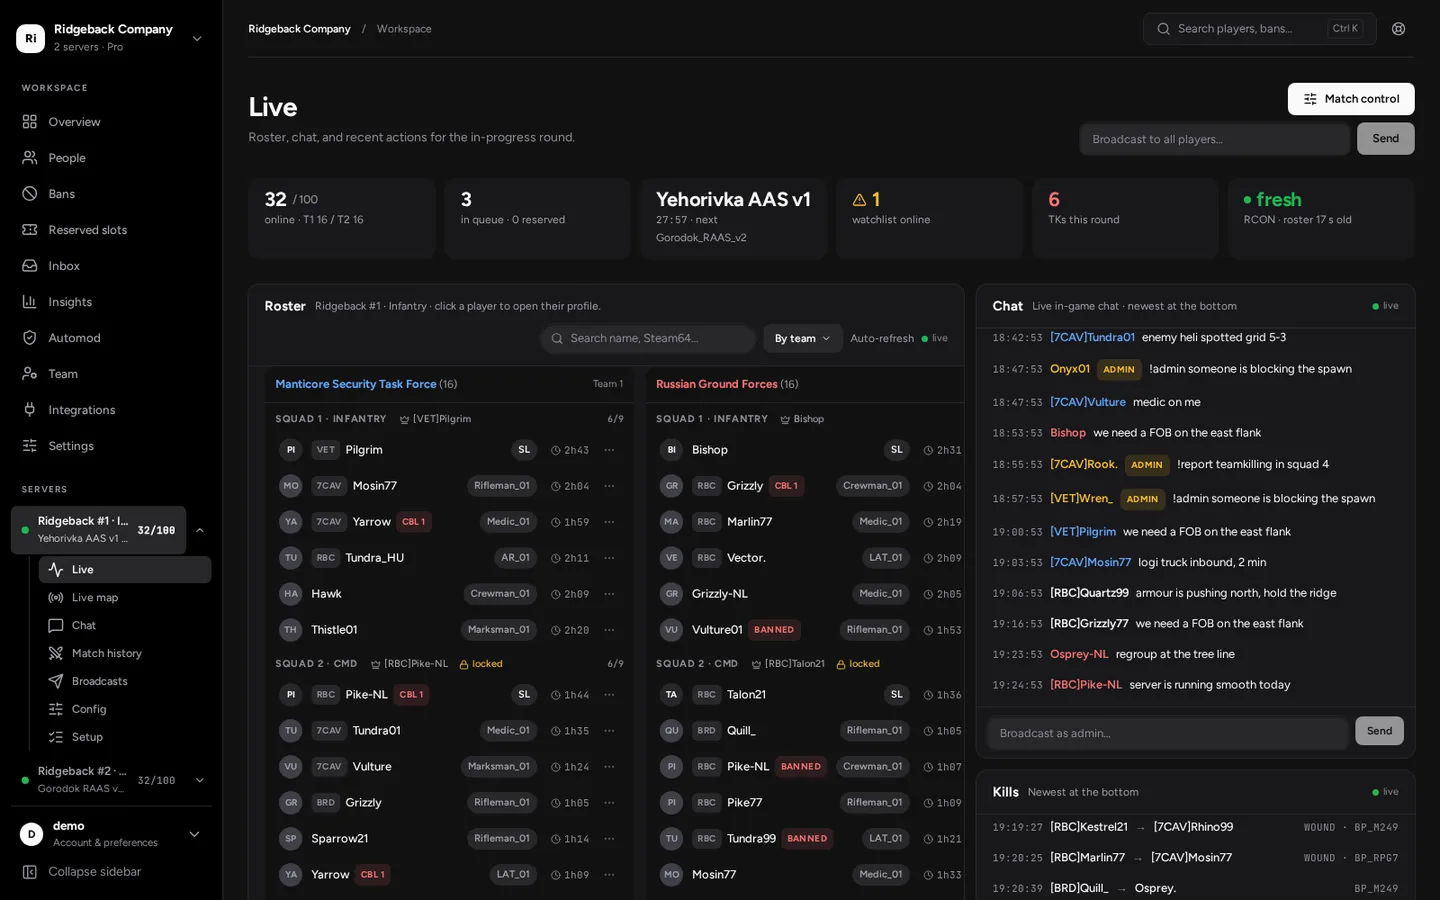Select the Live submenu item

point(125,570)
